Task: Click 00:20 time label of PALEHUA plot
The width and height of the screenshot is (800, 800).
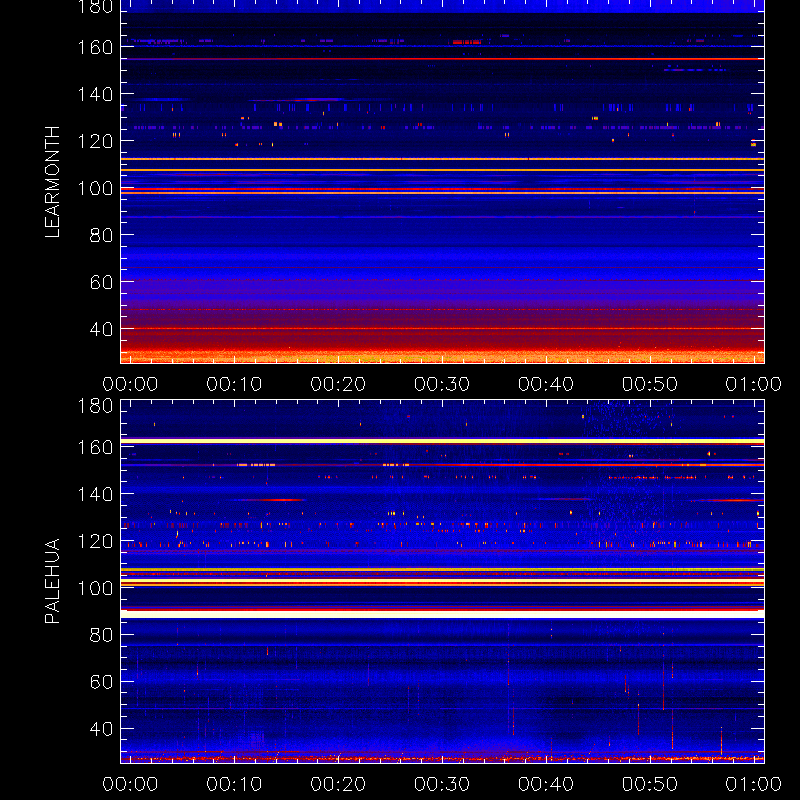Action: click(338, 784)
